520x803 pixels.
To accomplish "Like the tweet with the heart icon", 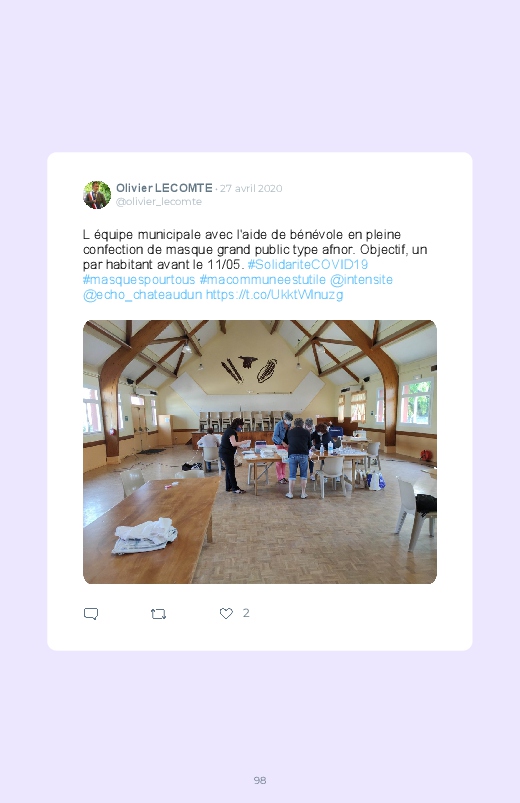I will tap(226, 613).
